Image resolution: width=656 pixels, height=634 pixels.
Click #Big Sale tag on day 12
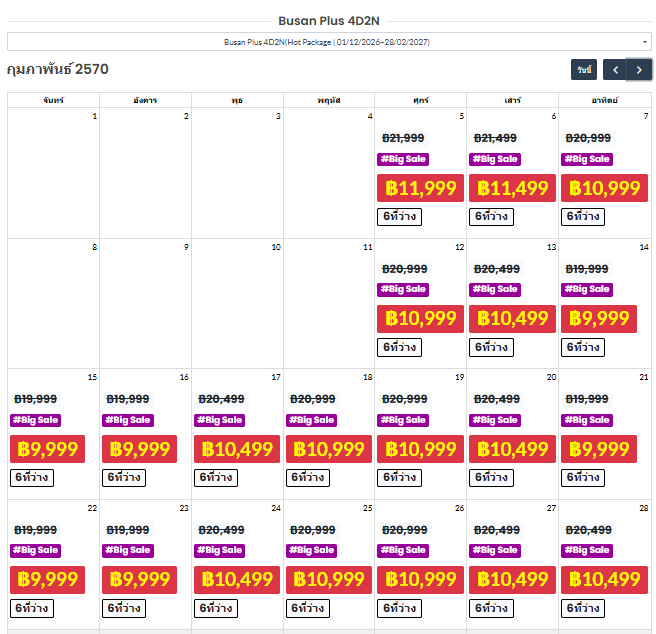(x=403, y=290)
